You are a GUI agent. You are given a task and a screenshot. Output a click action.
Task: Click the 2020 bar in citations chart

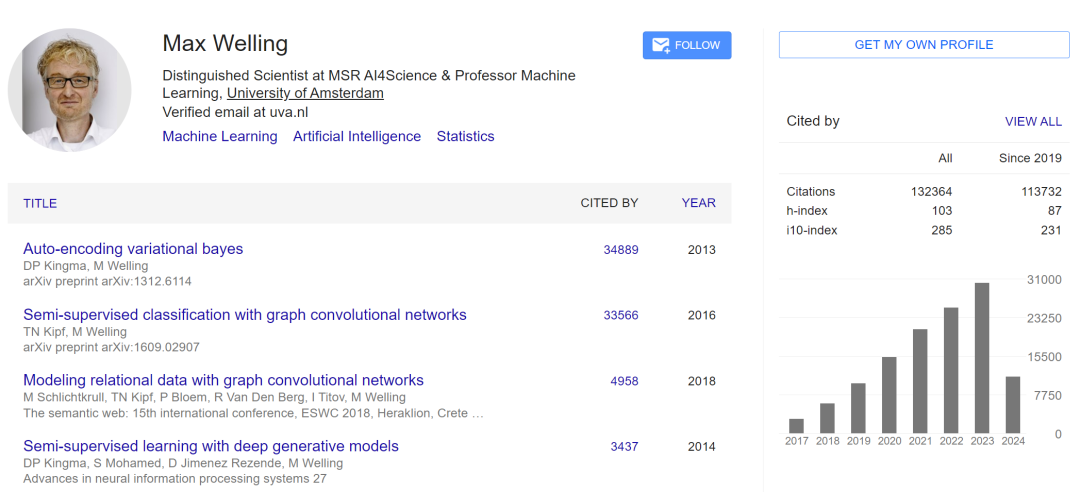(889, 395)
